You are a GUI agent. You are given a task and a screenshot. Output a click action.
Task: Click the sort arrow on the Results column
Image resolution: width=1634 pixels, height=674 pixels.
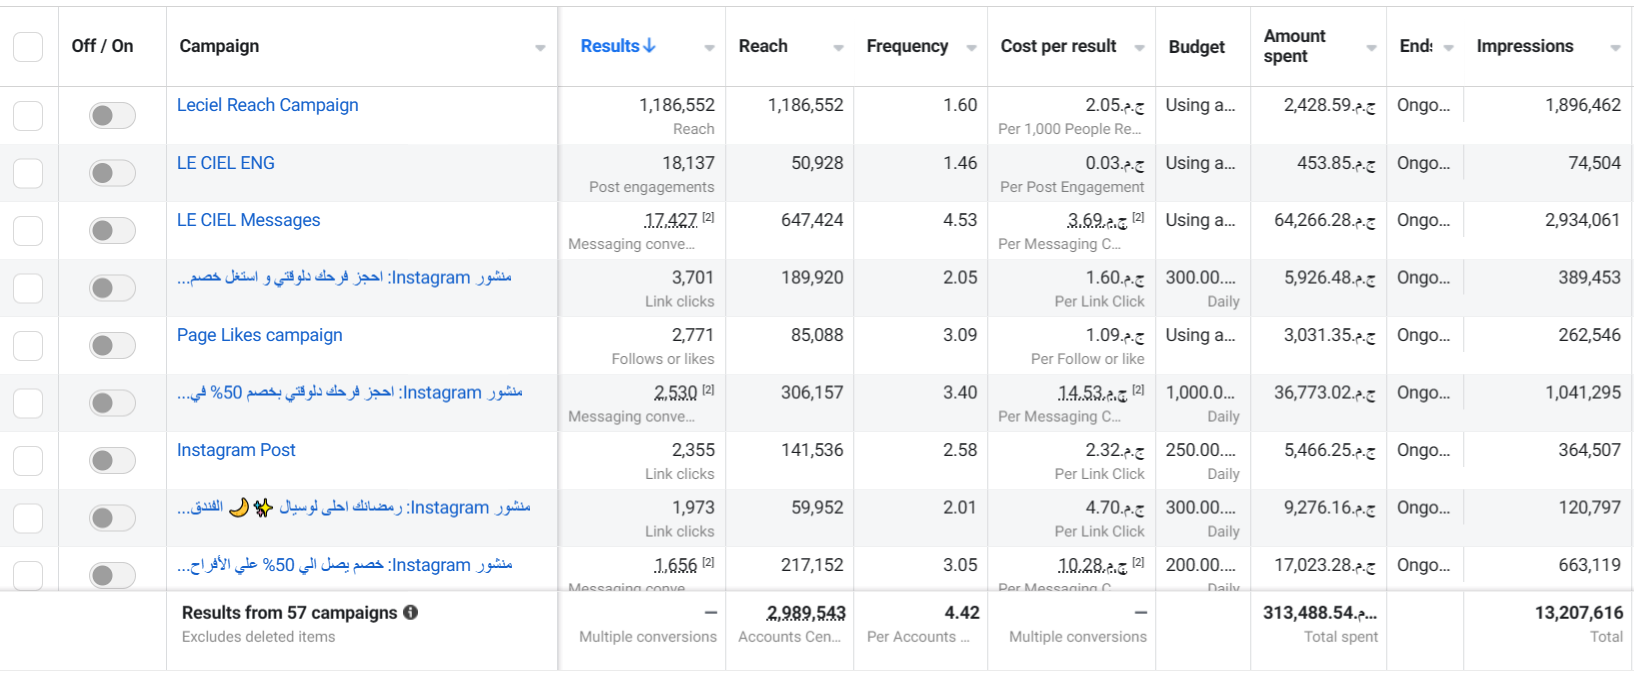650,46
